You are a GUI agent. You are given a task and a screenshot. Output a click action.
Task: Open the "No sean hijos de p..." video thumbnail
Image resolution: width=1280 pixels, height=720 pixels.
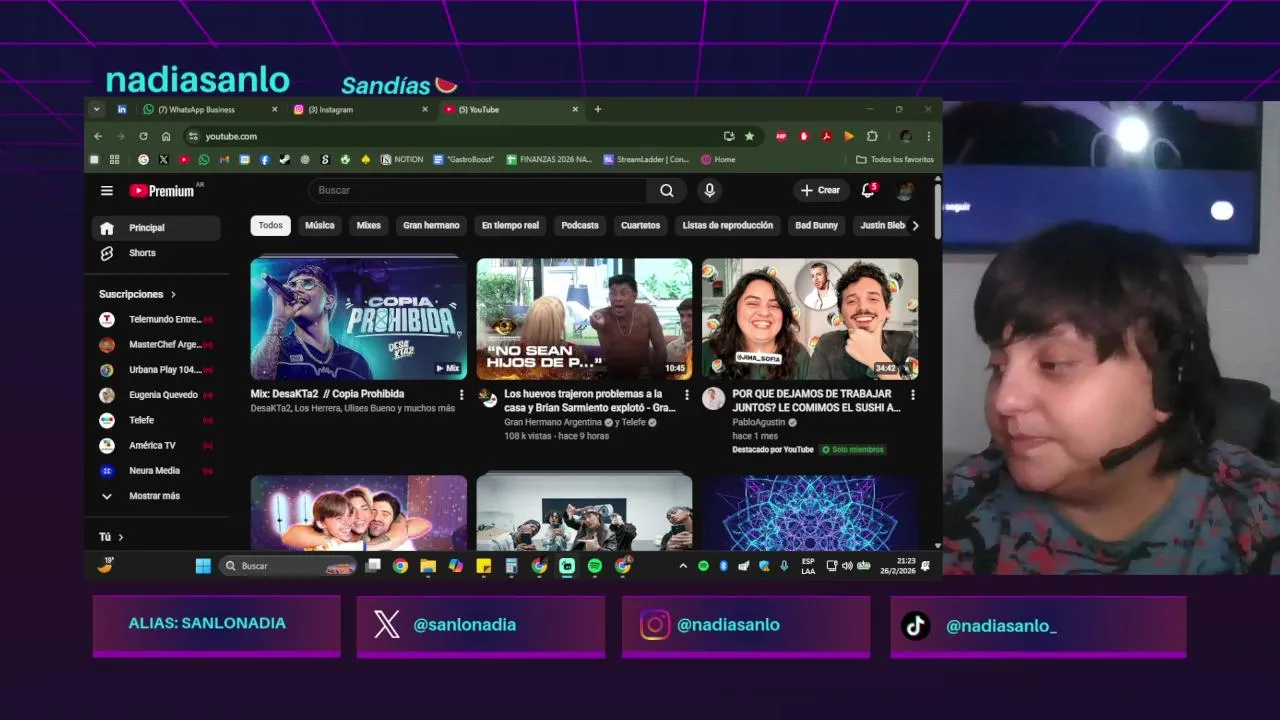point(584,319)
